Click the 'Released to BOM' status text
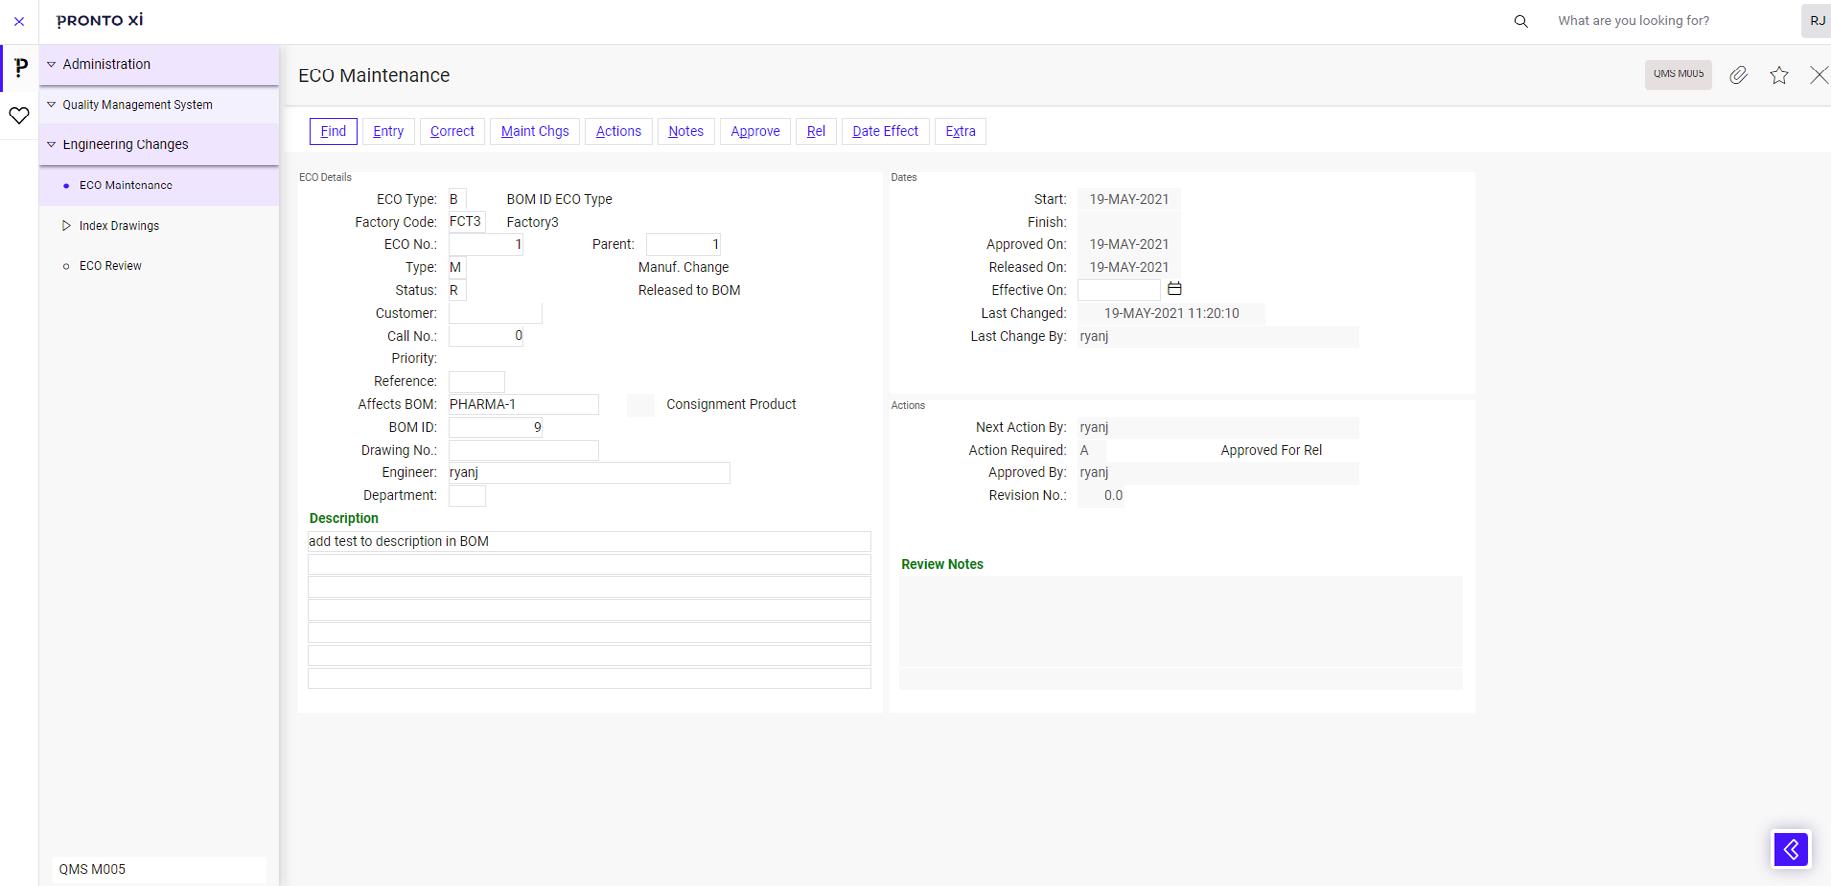The image size is (1831, 886). coord(689,291)
